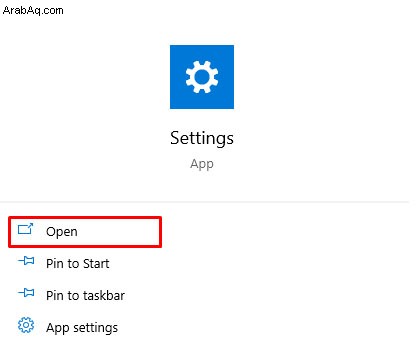Click the white cog glyph inside the tile
Viewport: 417px width, 362px height.
tap(202, 77)
